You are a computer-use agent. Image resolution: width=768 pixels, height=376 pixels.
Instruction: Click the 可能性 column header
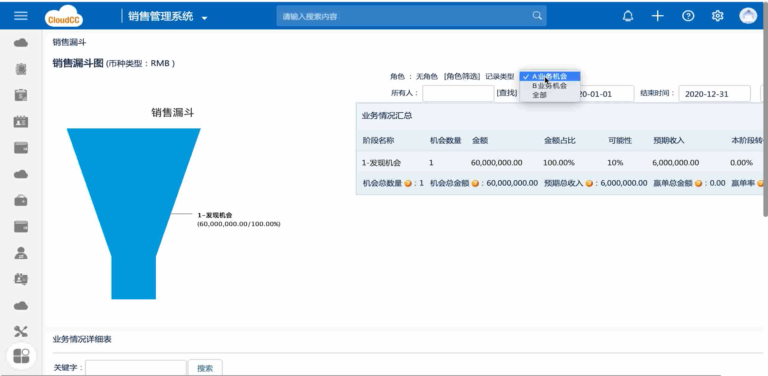point(620,141)
